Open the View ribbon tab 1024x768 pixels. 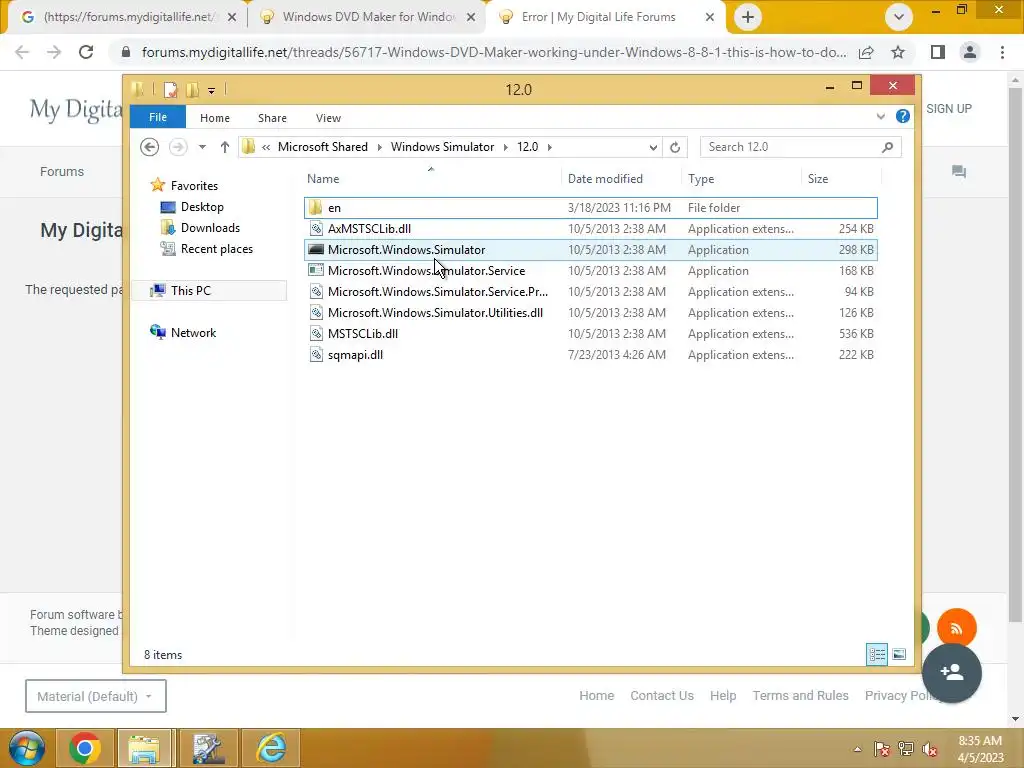pyautogui.click(x=328, y=118)
